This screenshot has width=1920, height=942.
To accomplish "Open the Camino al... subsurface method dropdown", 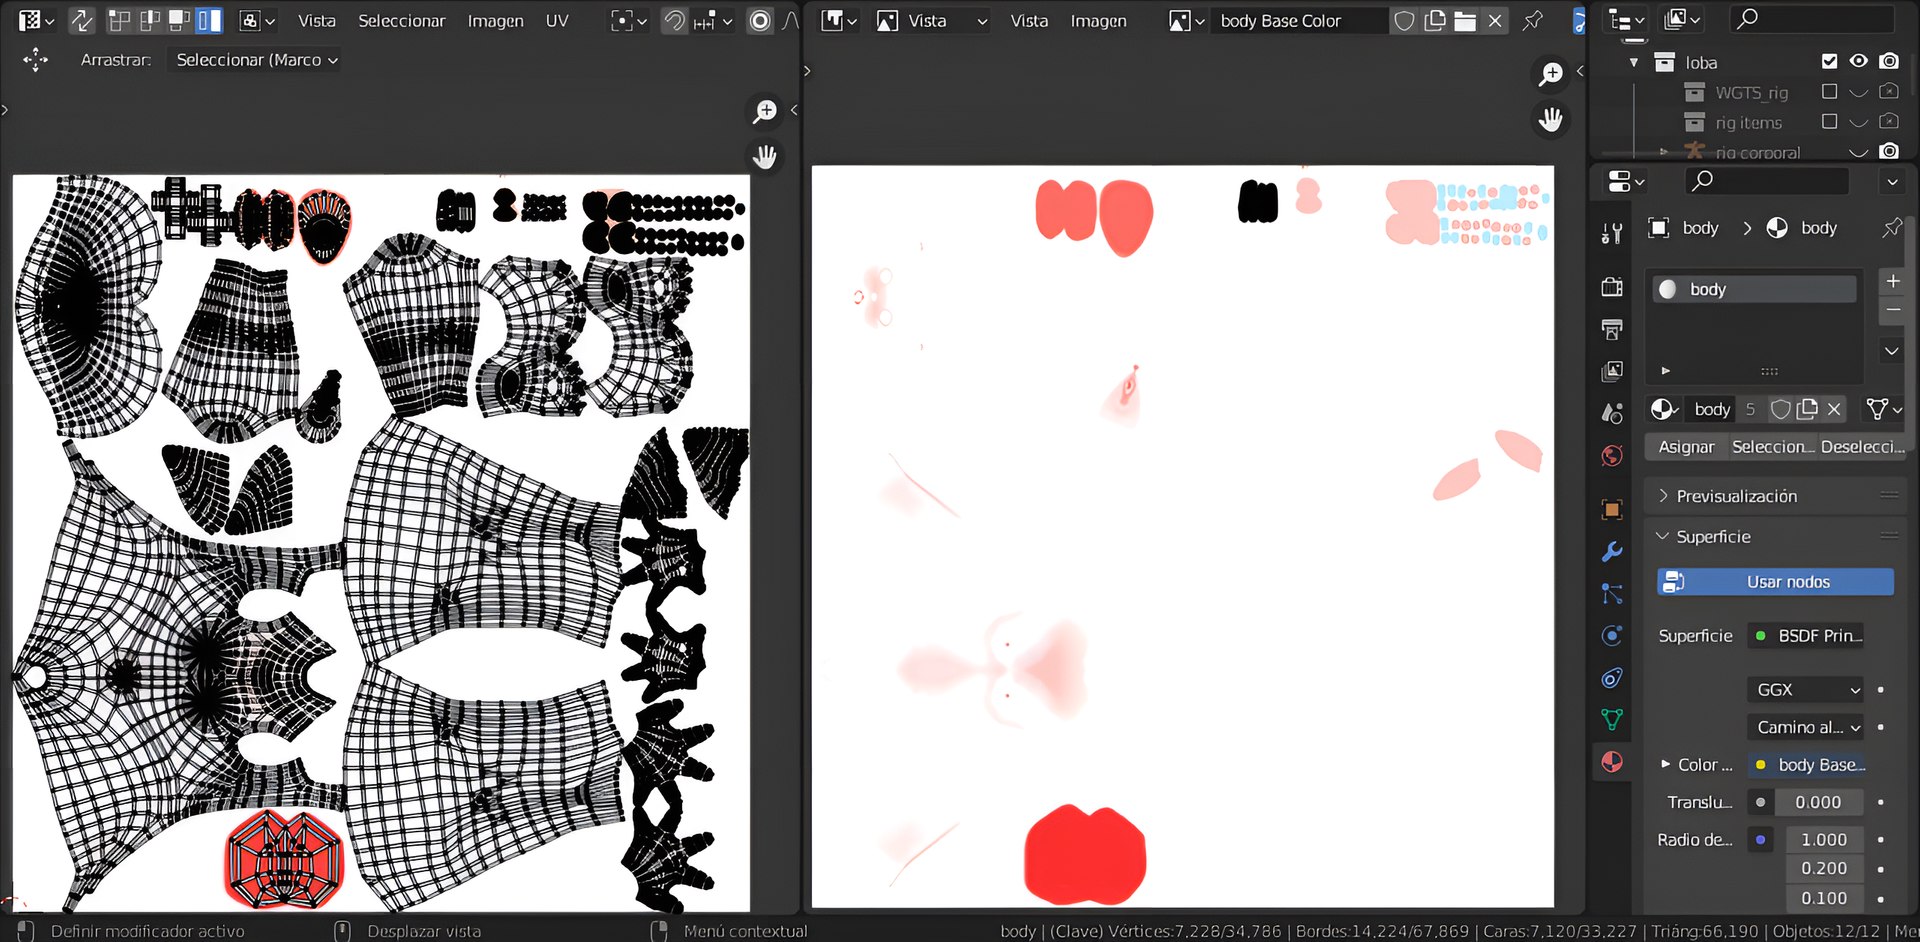I will pyautogui.click(x=1806, y=727).
